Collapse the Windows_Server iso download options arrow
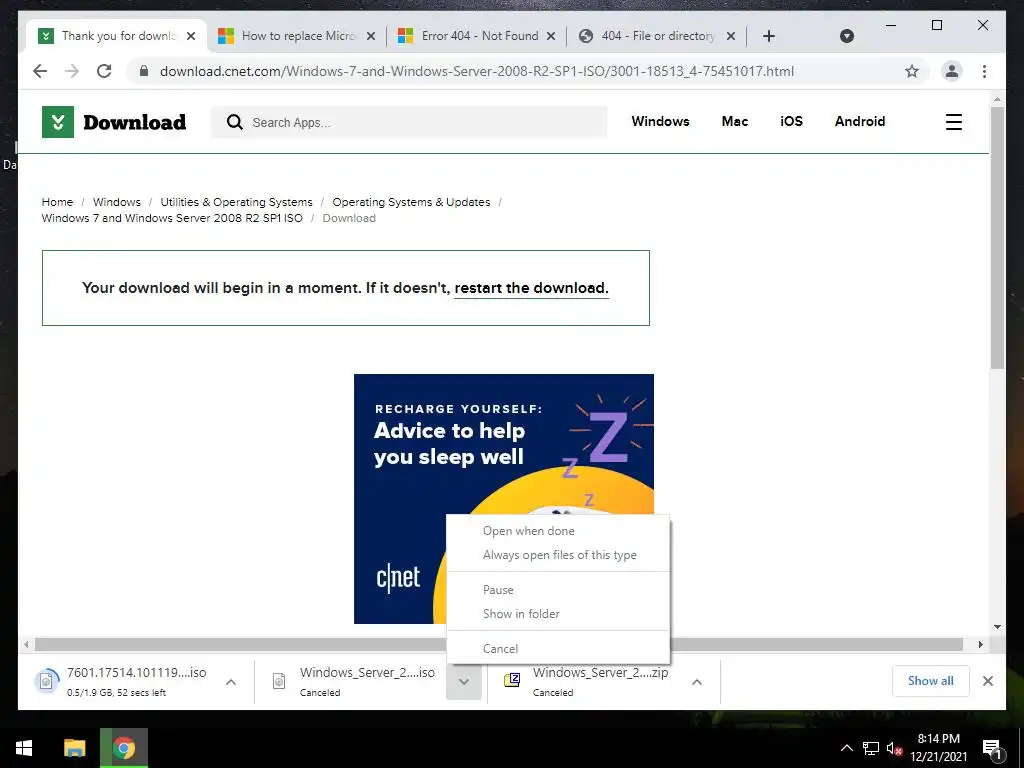This screenshot has height=768, width=1024. pos(464,682)
